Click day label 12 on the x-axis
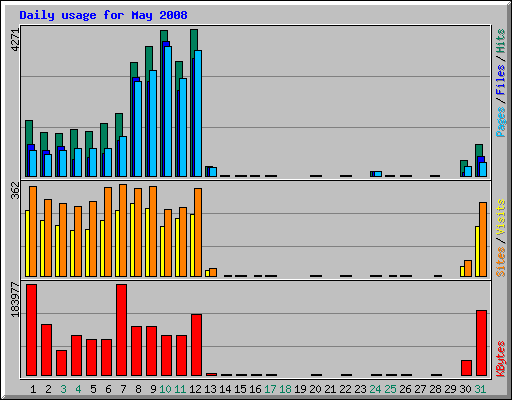Viewport: 512px width, 400px height. [x=195, y=389]
